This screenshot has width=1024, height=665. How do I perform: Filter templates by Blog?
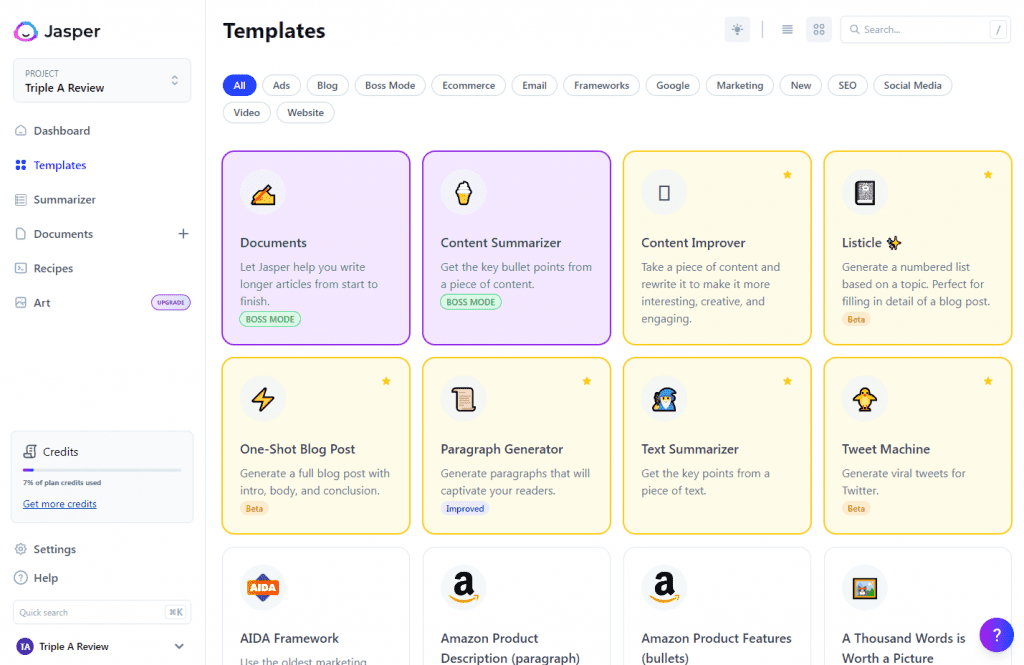coord(327,86)
